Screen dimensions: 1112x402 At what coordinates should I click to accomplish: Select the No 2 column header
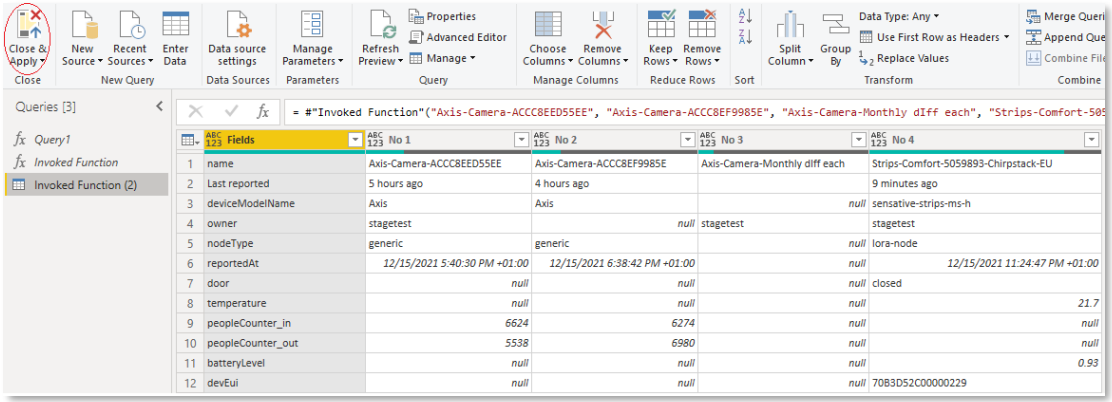(x=614, y=140)
